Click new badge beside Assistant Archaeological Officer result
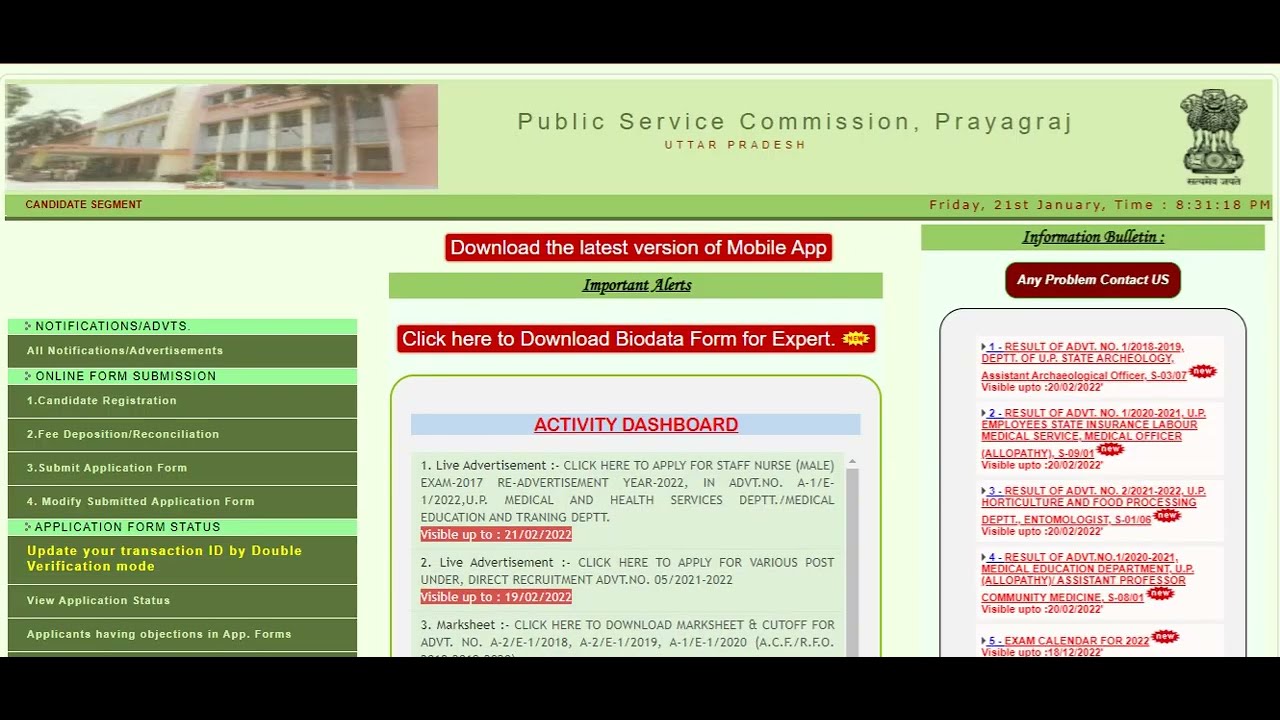Screen dimensions: 1280x720 (x=1202, y=371)
